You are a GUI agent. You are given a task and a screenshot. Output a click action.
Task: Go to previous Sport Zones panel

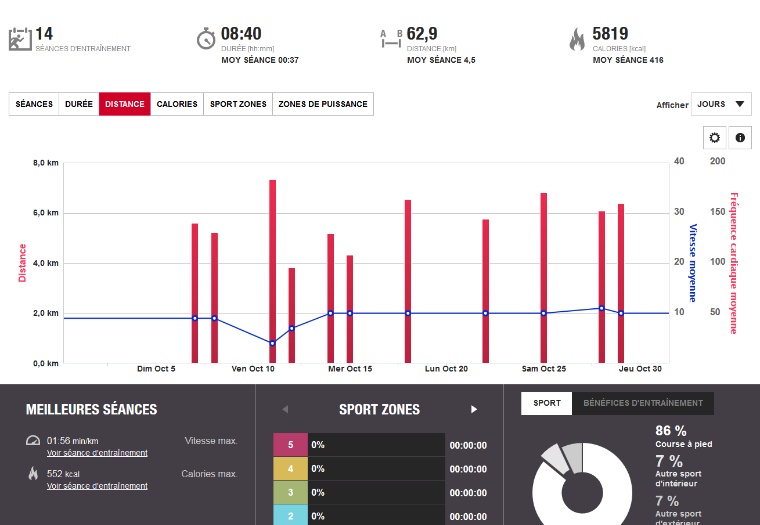[x=284, y=409]
